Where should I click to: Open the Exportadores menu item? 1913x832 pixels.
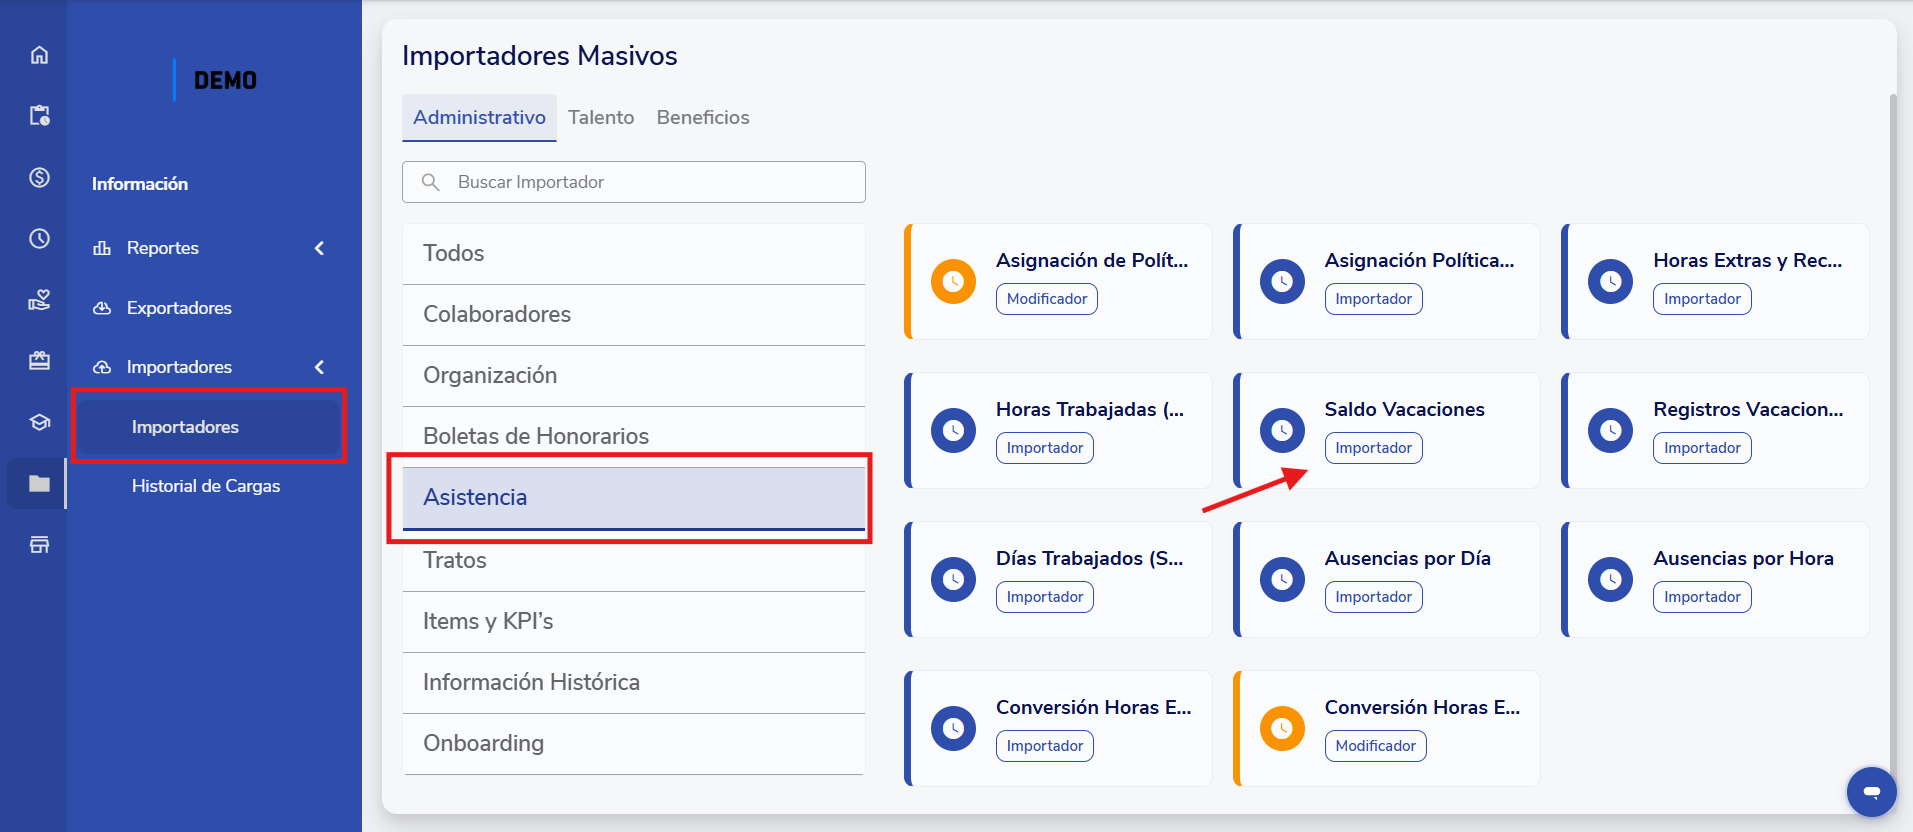[x=179, y=308]
